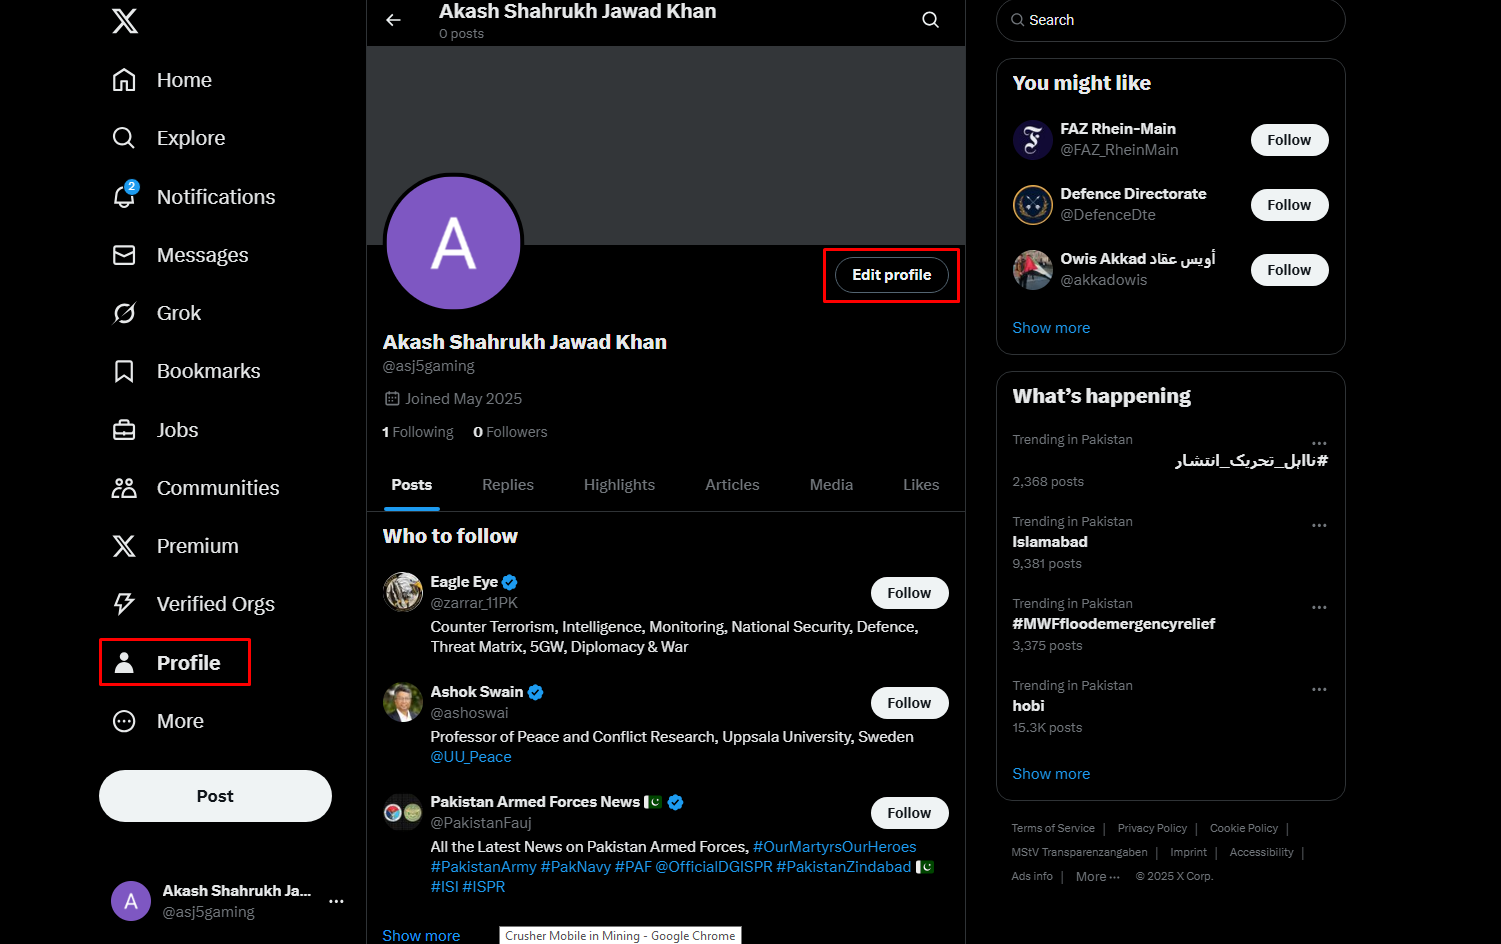Switch to the Replies tab
Screen dimensions: 1501x944
[x=507, y=484]
